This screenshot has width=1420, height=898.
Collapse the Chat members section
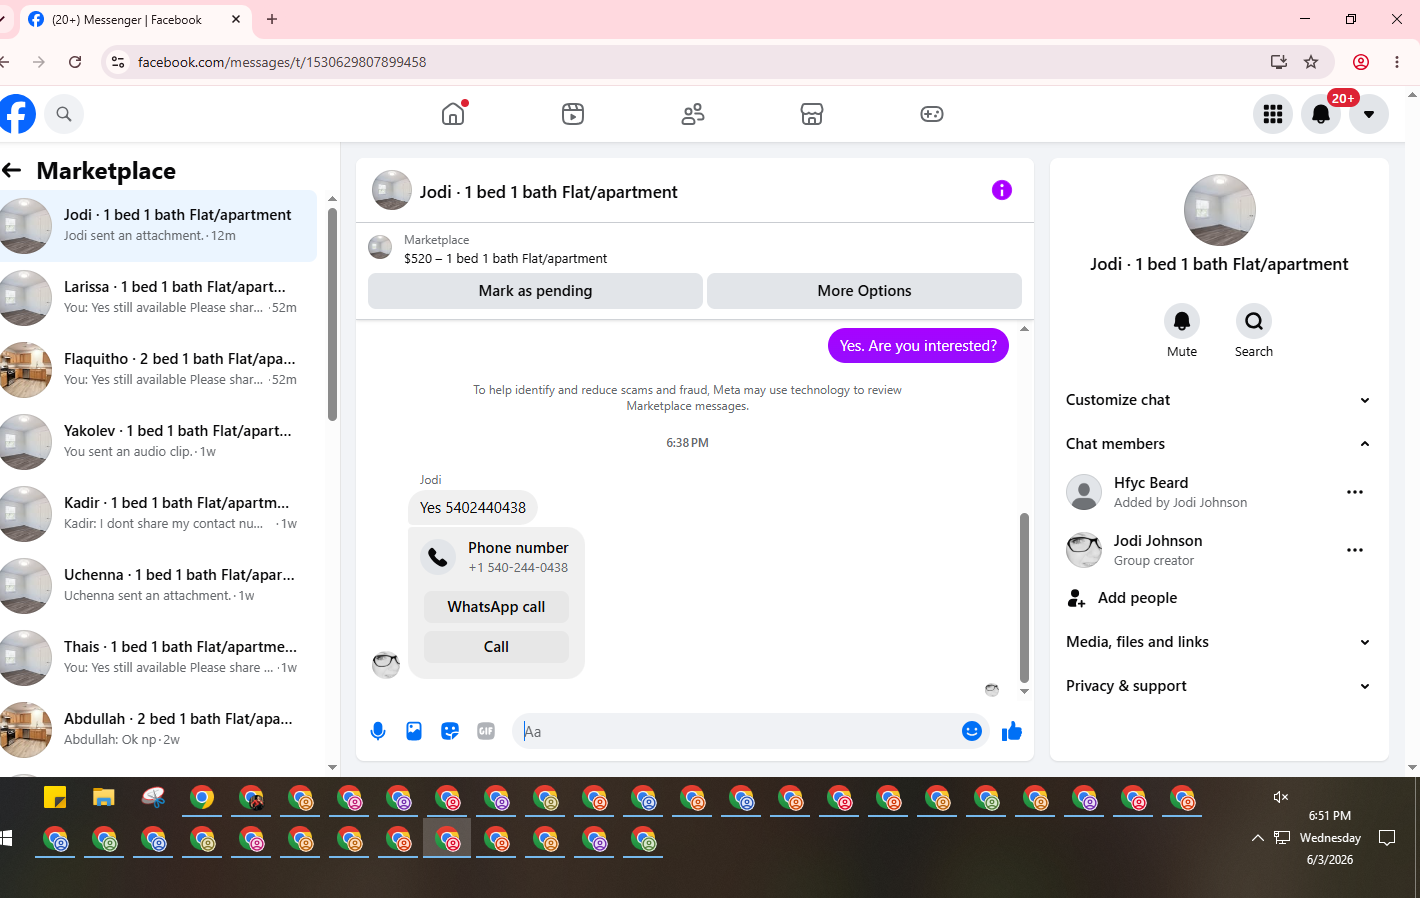tap(1218, 444)
